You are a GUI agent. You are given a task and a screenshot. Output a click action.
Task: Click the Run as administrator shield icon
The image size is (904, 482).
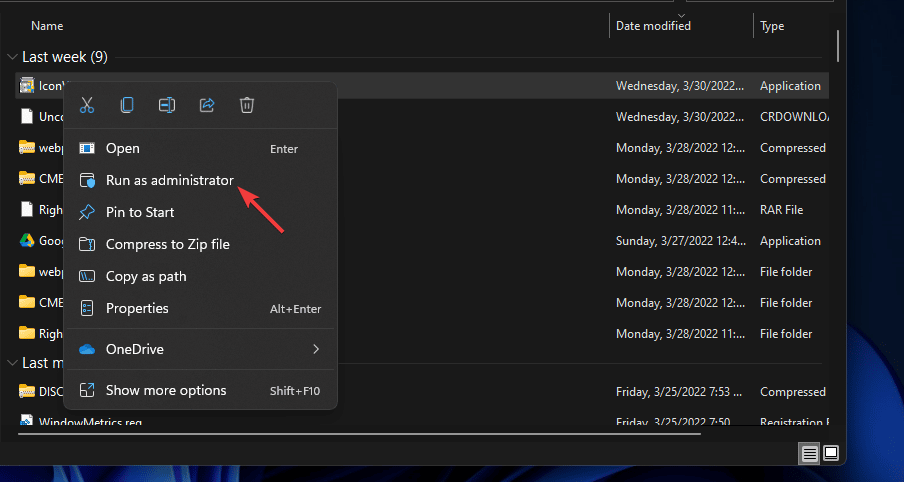pyautogui.click(x=87, y=180)
